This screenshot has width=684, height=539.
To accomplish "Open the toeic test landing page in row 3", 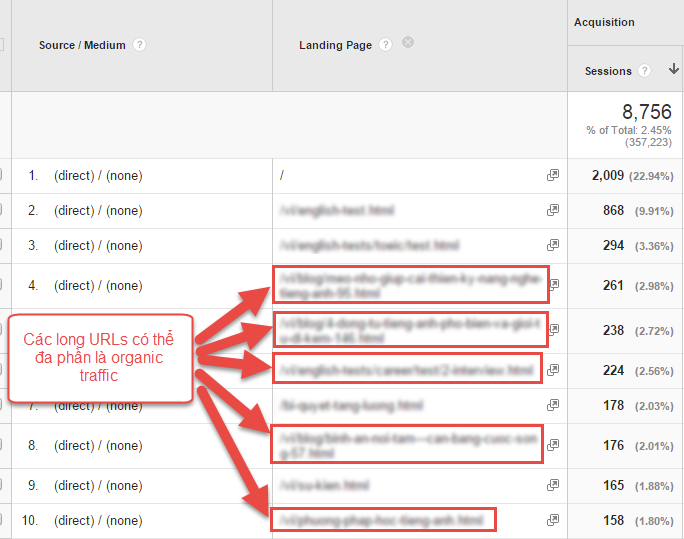I will pyautogui.click(x=369, y=245).
